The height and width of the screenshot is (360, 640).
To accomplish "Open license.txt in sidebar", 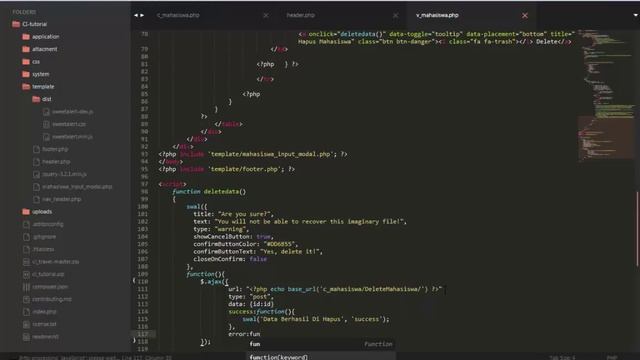I will pos(44,324).
